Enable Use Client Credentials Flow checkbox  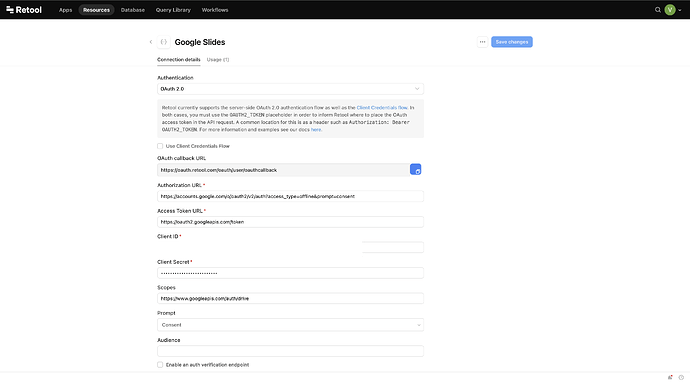160,146
